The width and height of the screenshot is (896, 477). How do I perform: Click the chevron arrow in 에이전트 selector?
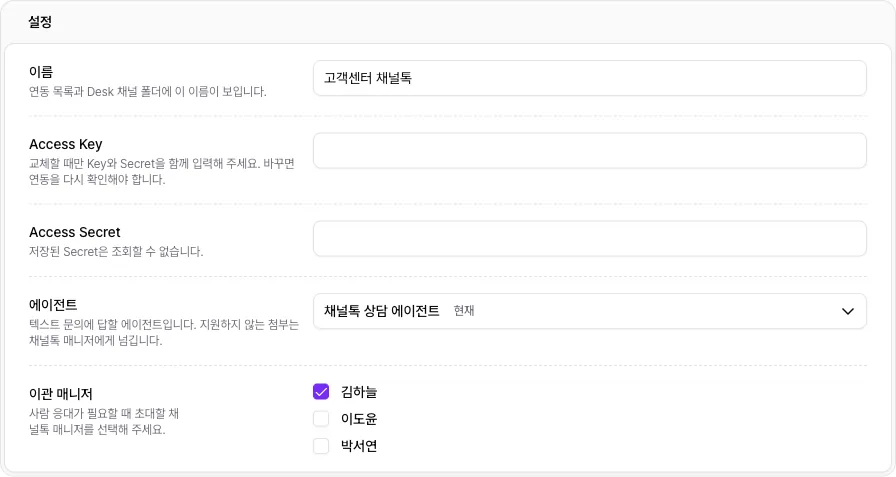click(848, 311)
